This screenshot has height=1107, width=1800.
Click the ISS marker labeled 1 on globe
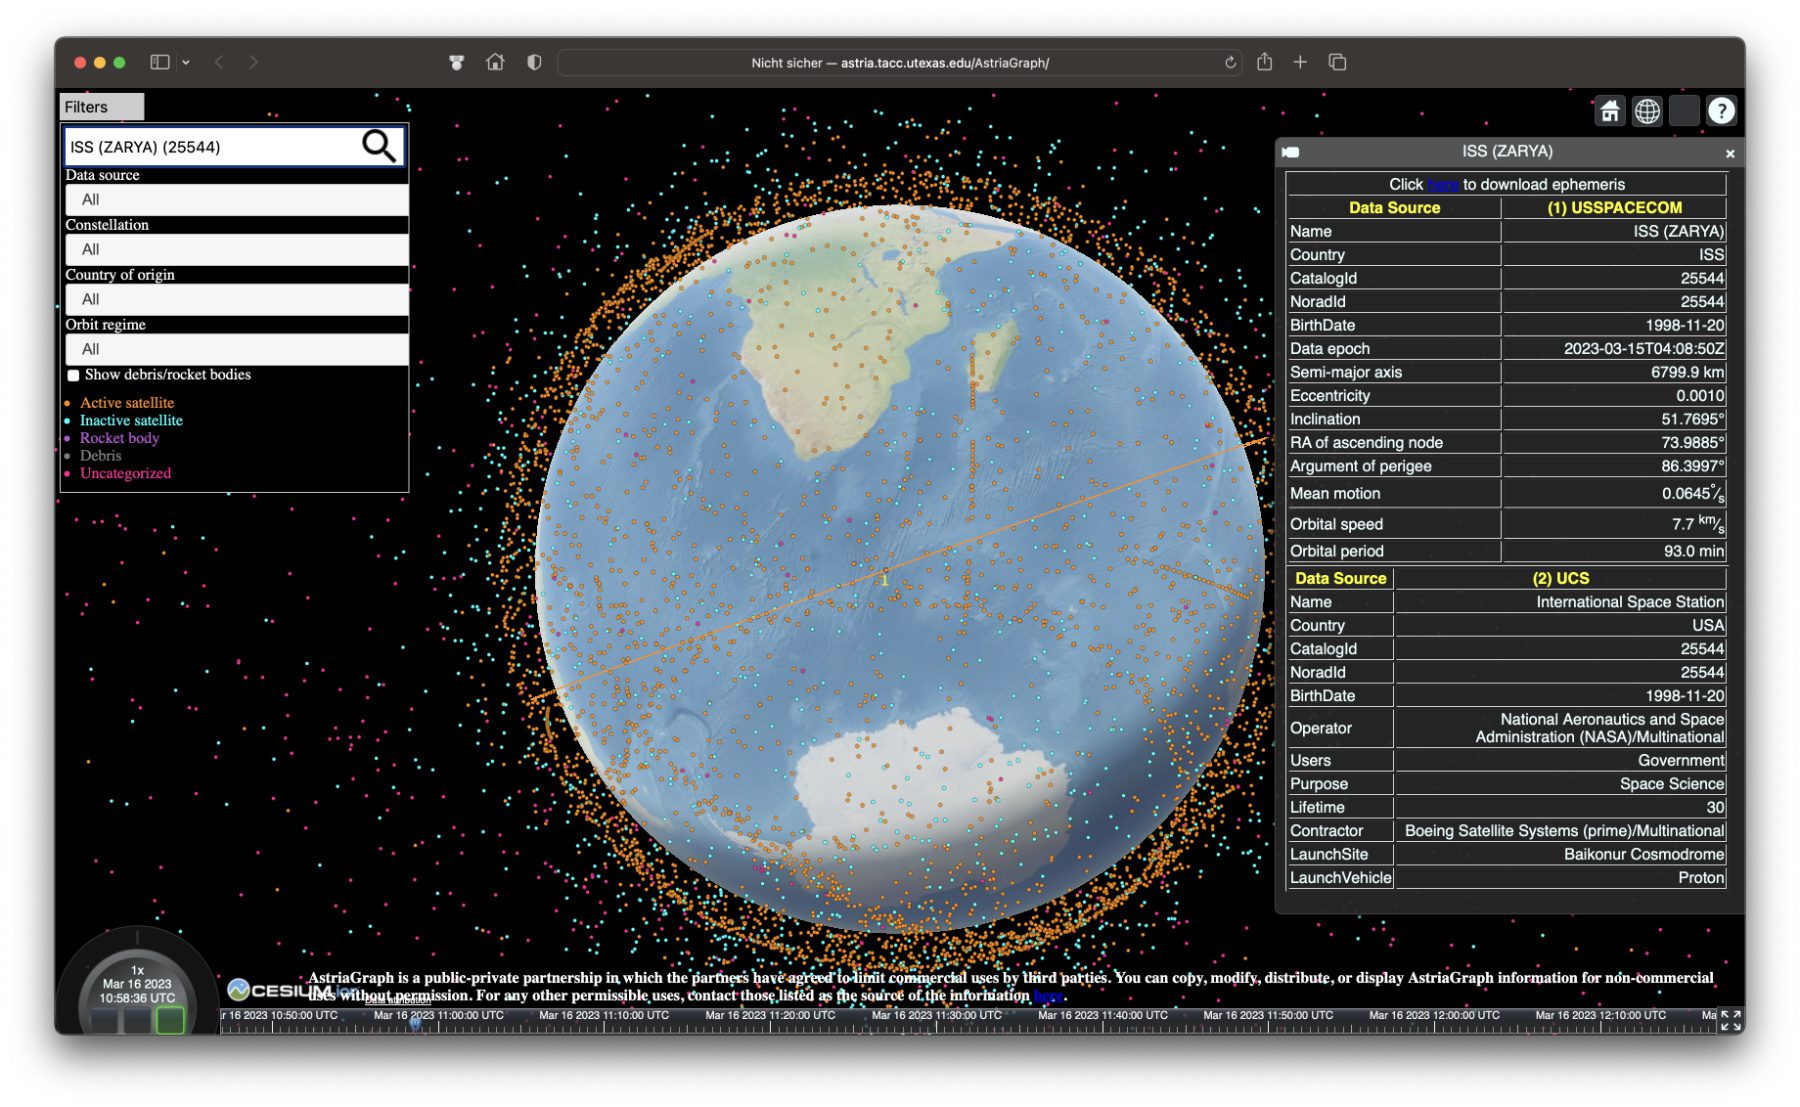click(884, 578)
